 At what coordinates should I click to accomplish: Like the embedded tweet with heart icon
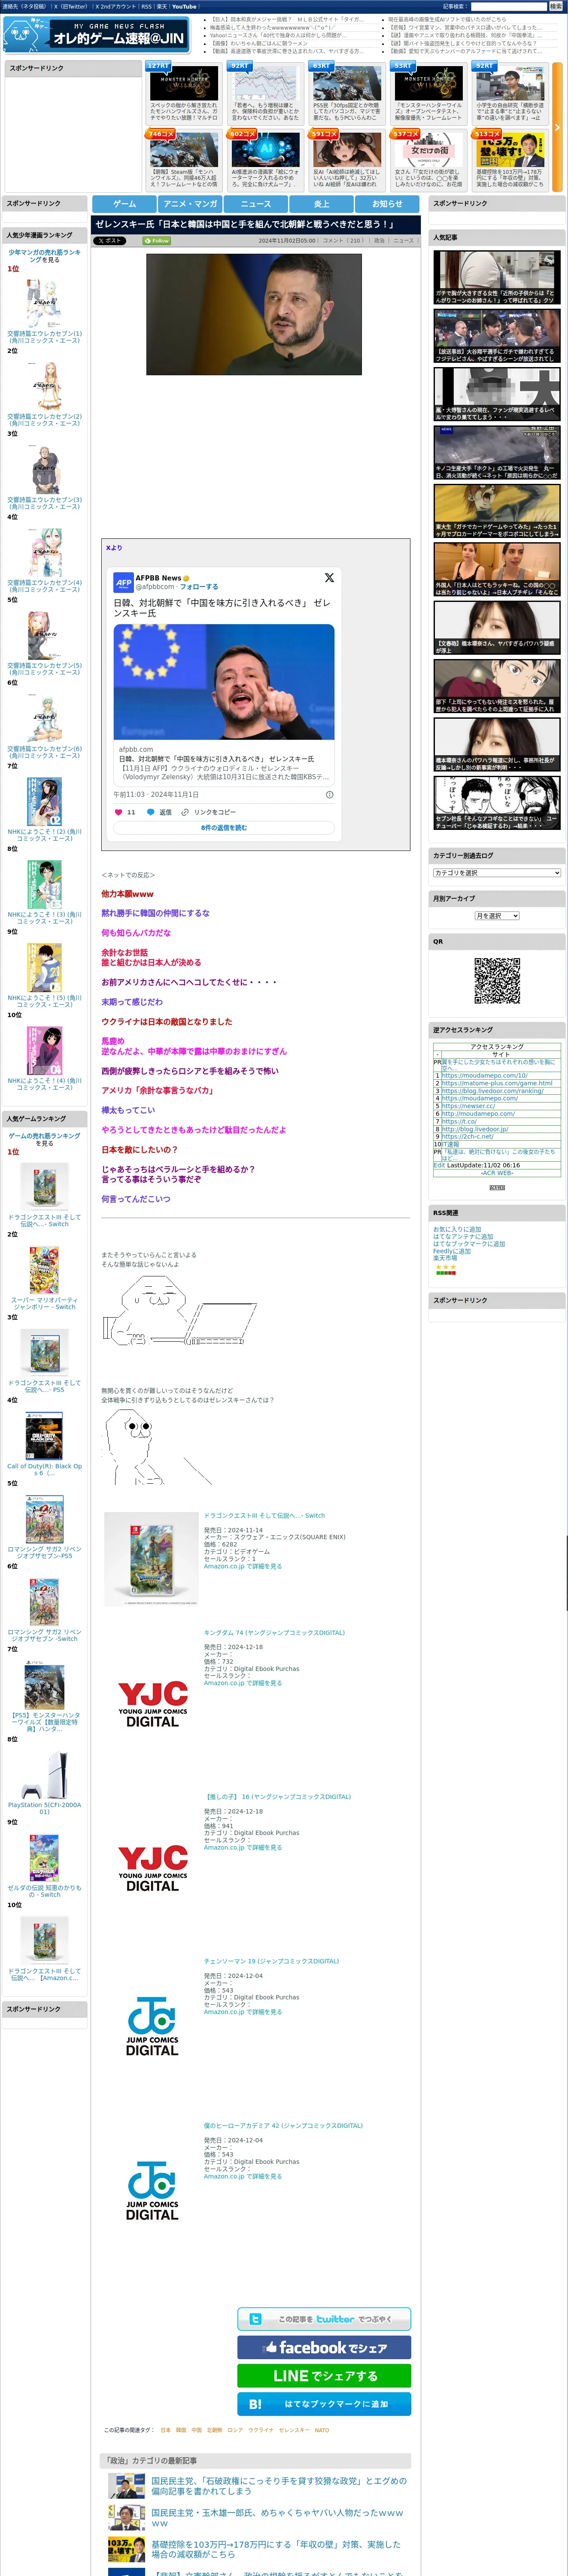point(118,812)
